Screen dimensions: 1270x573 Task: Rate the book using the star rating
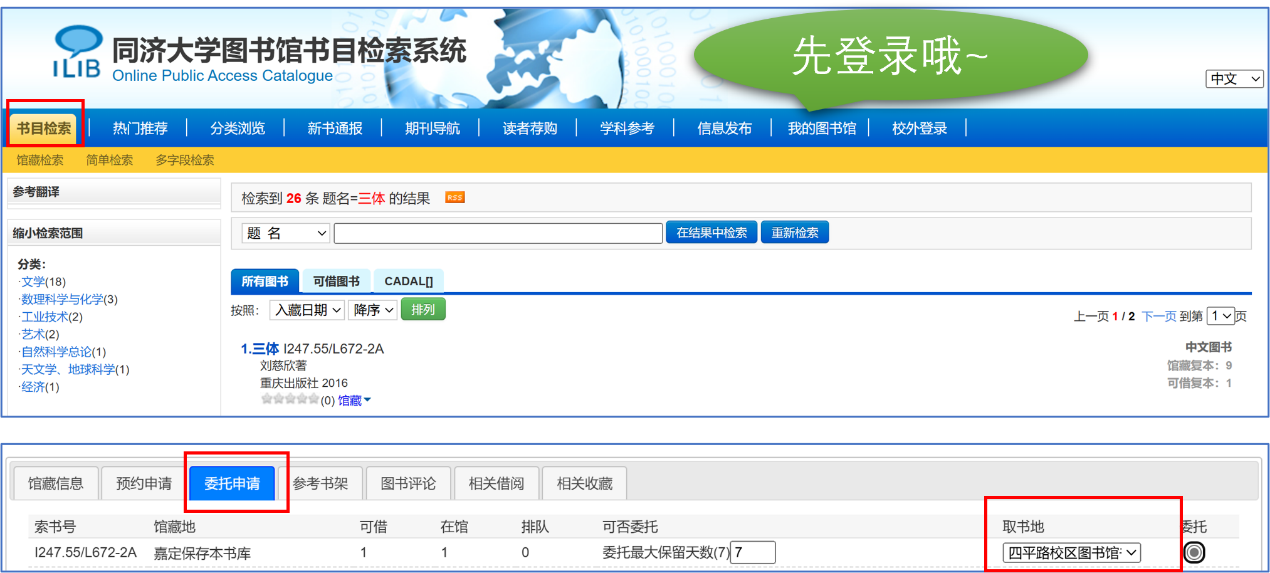(x=289, y=400)
